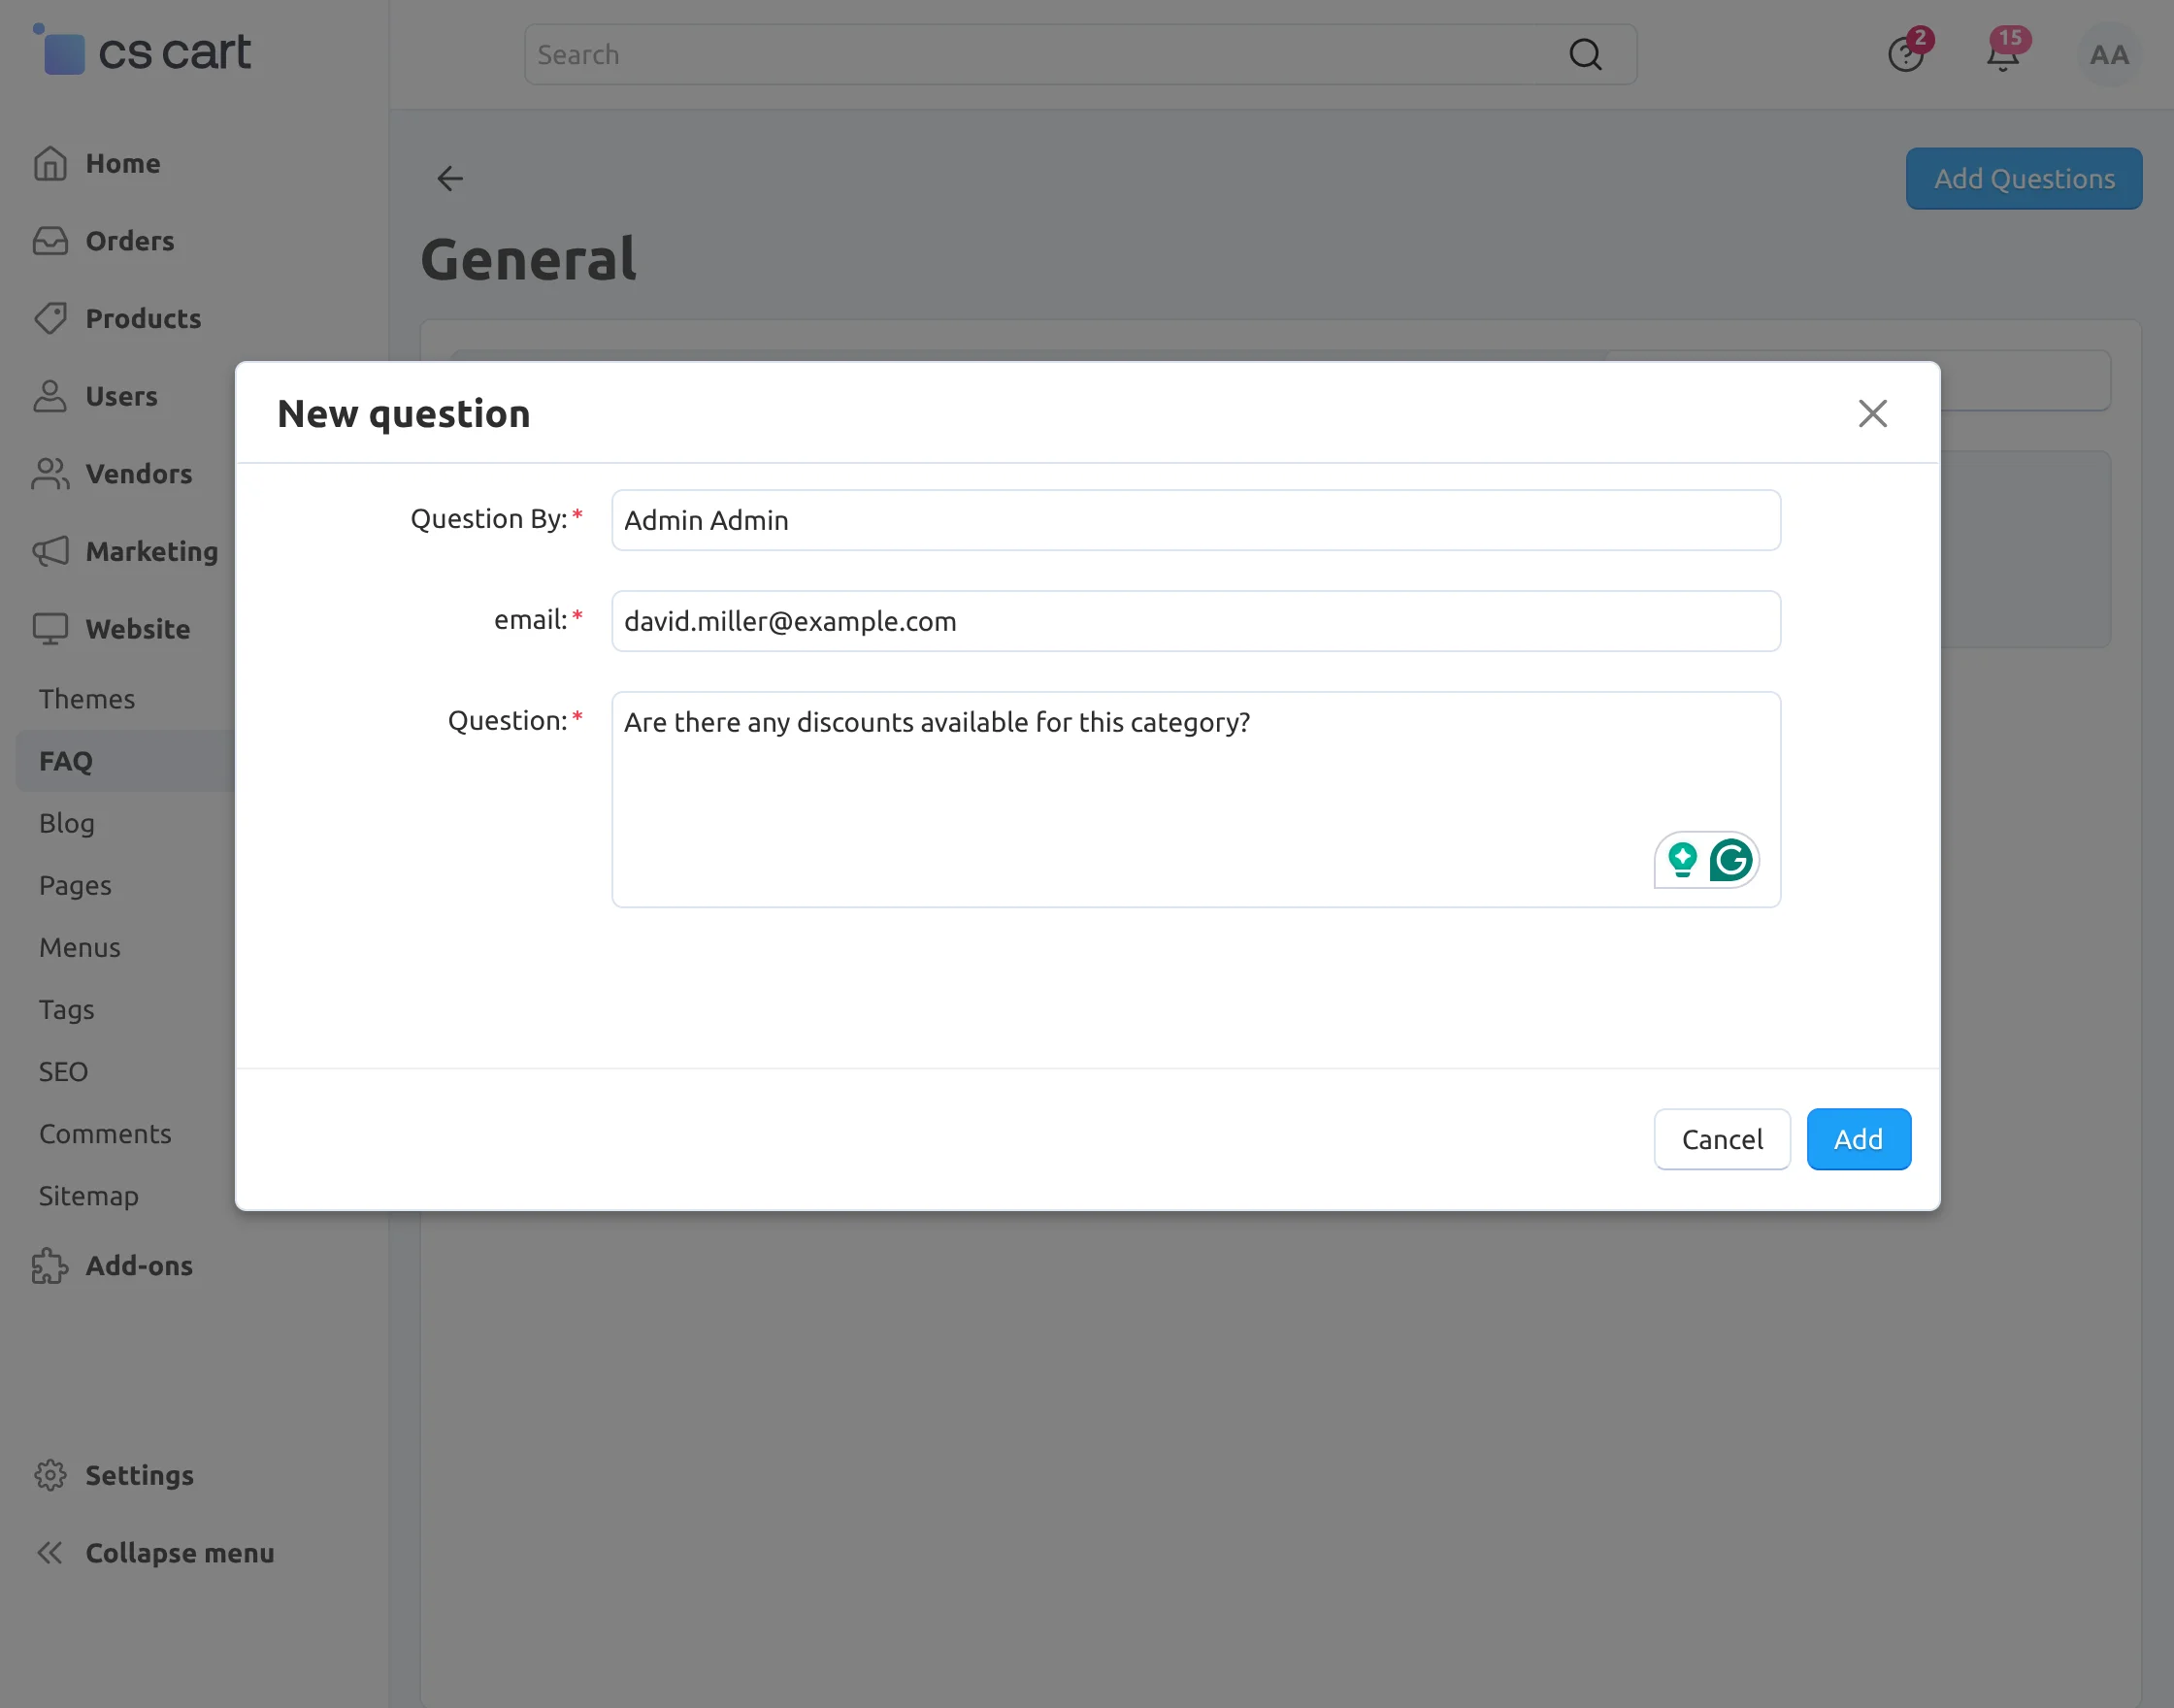This screenshot has width=2174, height=1708.
Task: Click the Question By label
Action: 489,519
